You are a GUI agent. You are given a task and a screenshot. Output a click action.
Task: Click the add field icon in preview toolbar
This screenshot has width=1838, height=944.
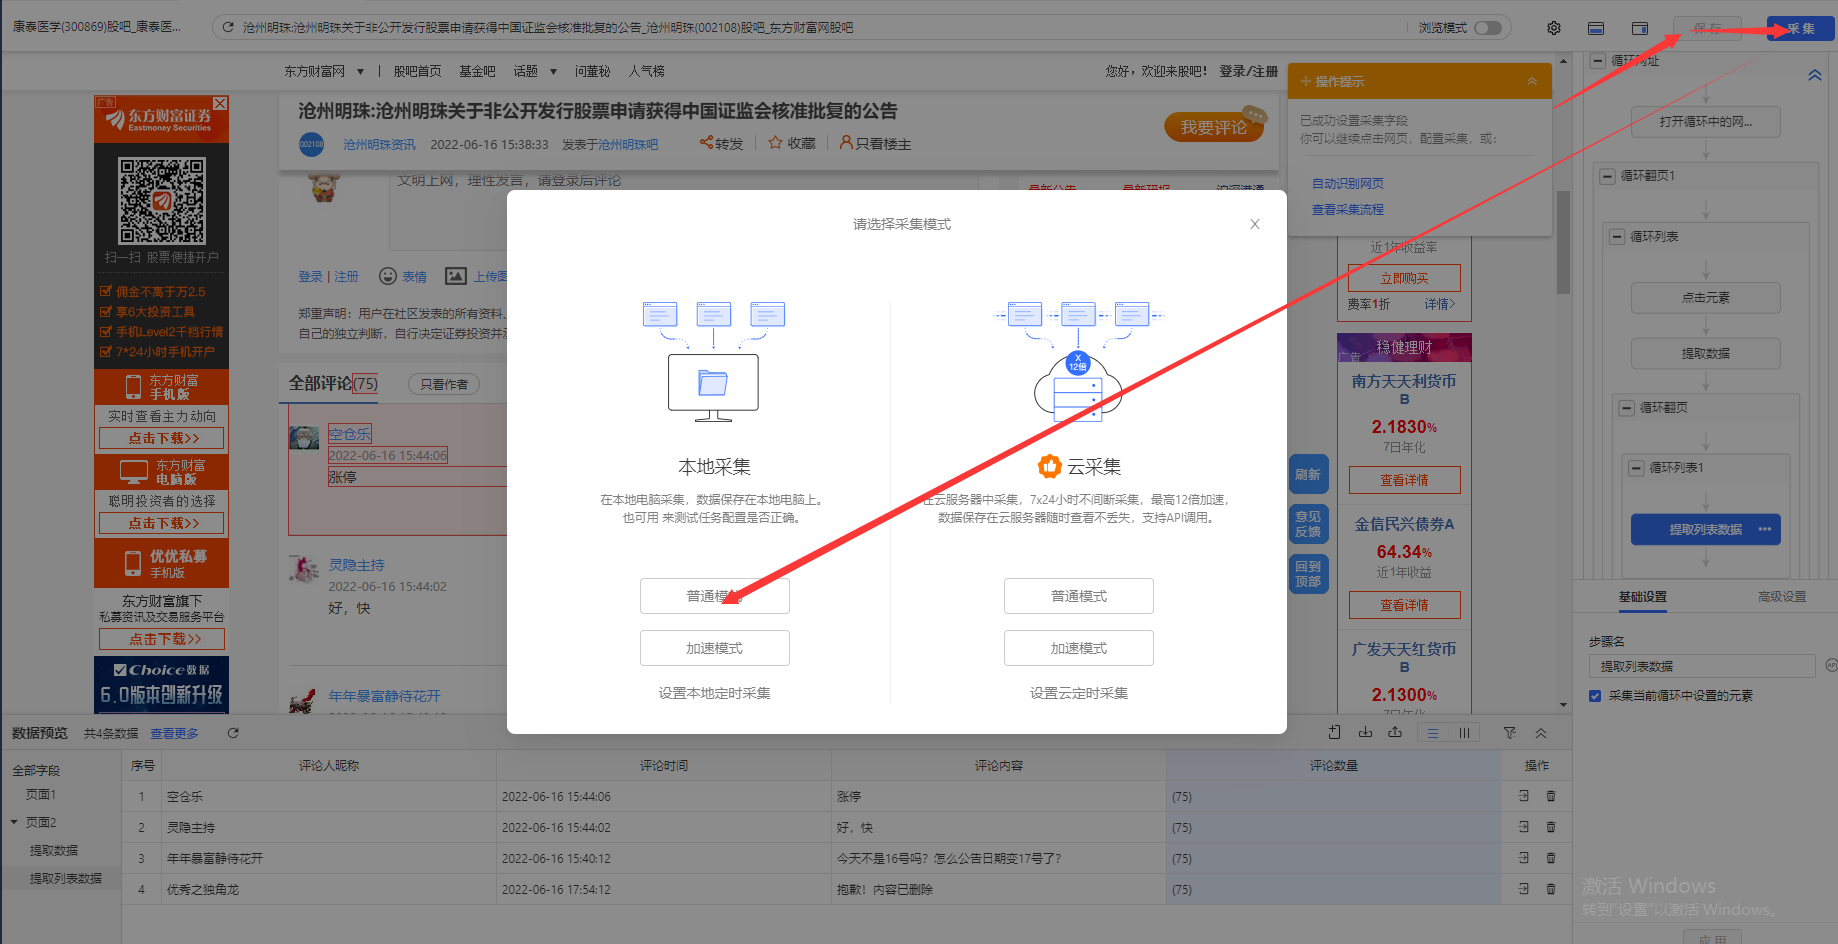click(x=1334, y=733)
